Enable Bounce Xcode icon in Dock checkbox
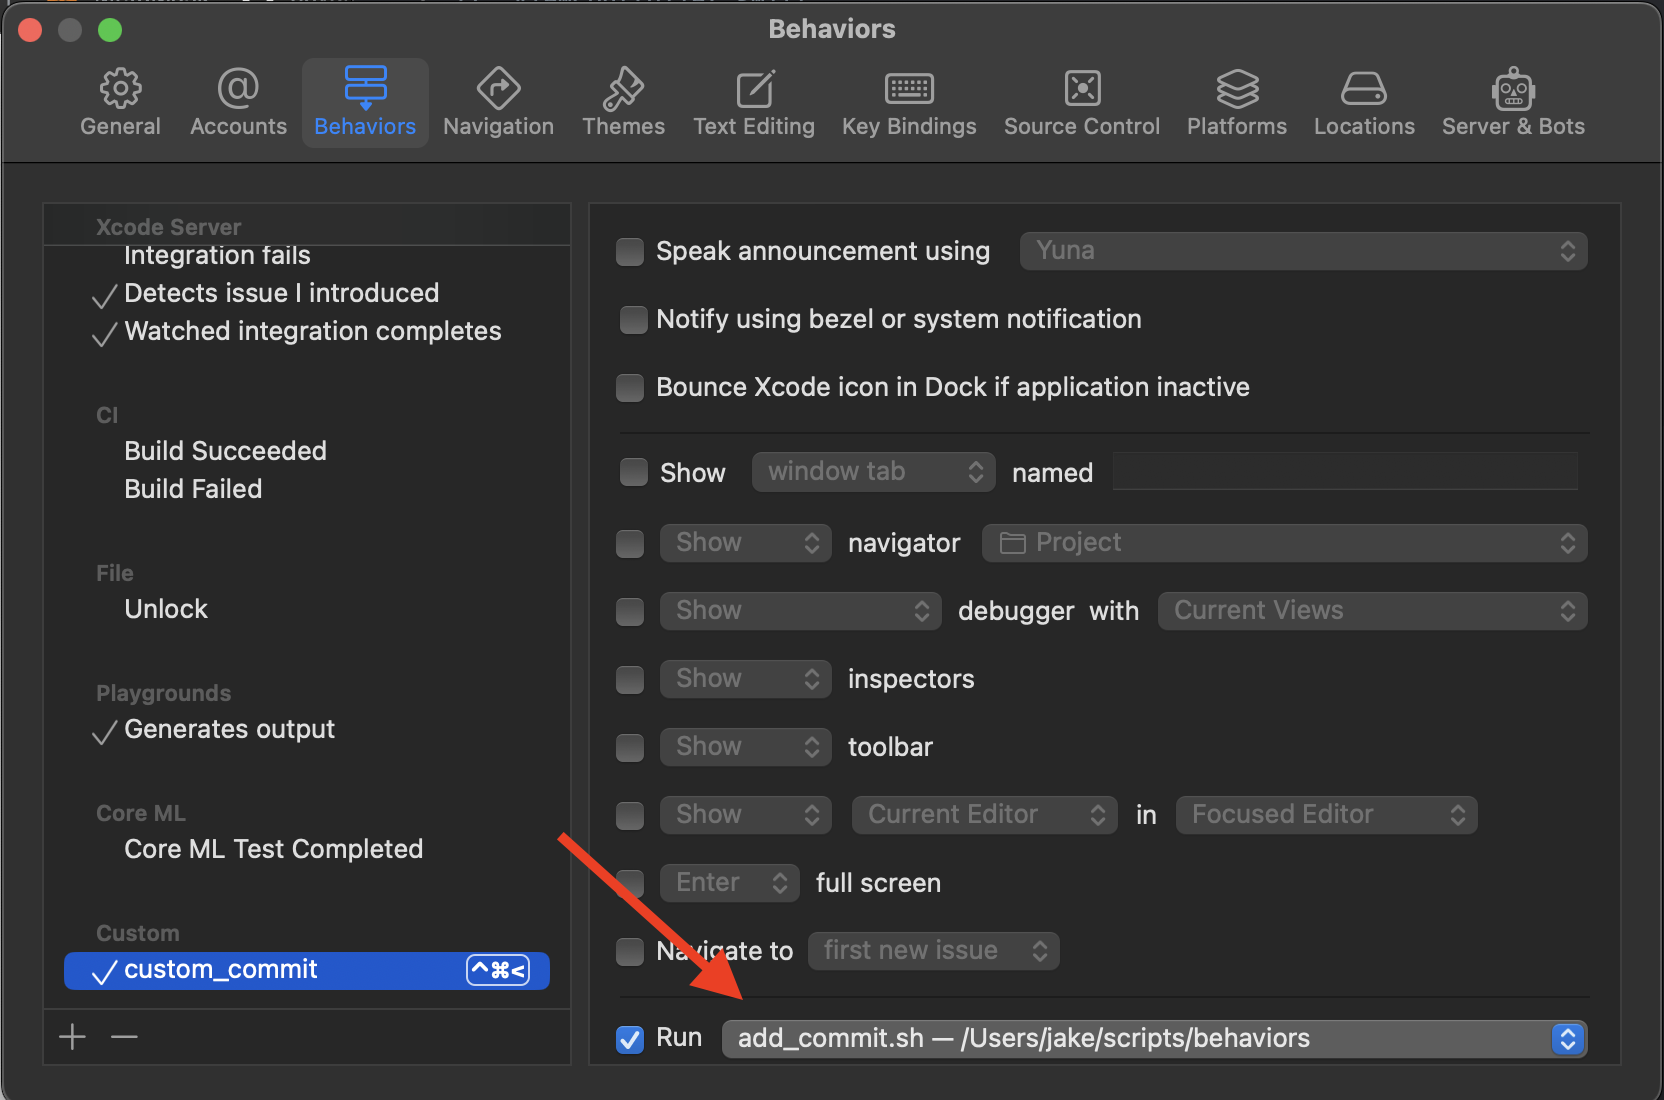The height and width of the screenshot is (1100, 1664). tap(630, 388)
